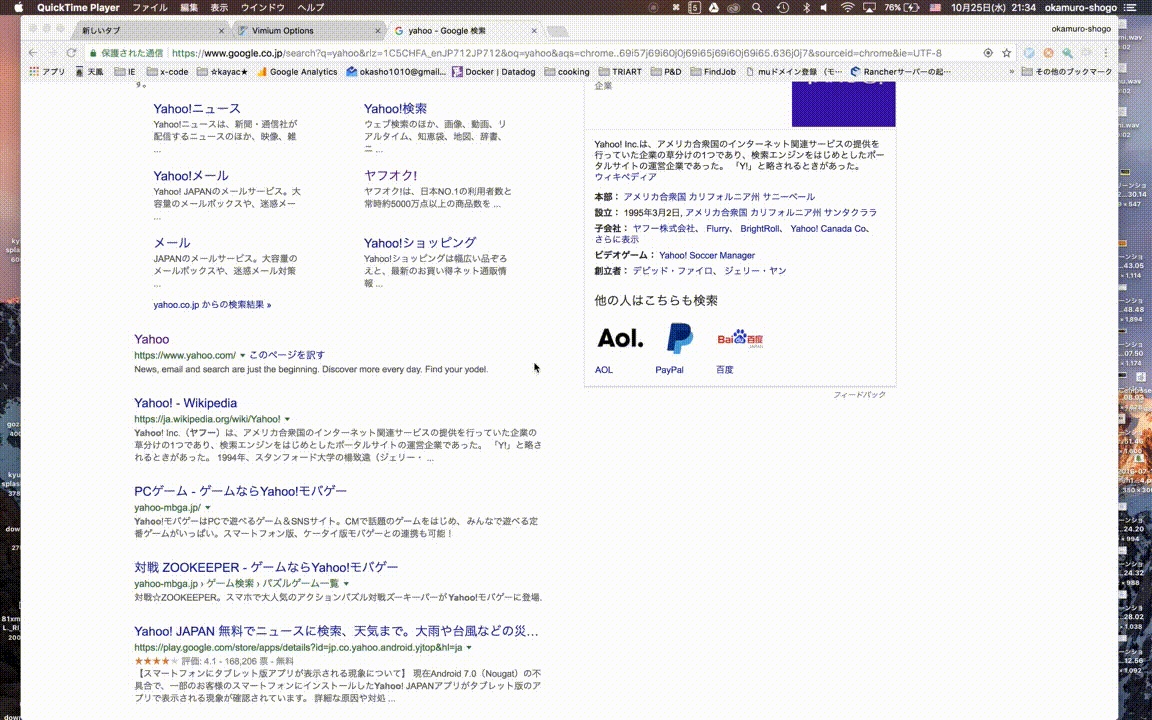Image resolution: width=1152 pixels, height=720 pixels.
Task: Click the Baidu 百度 logo thumbnail
Action: click(740, 338)
